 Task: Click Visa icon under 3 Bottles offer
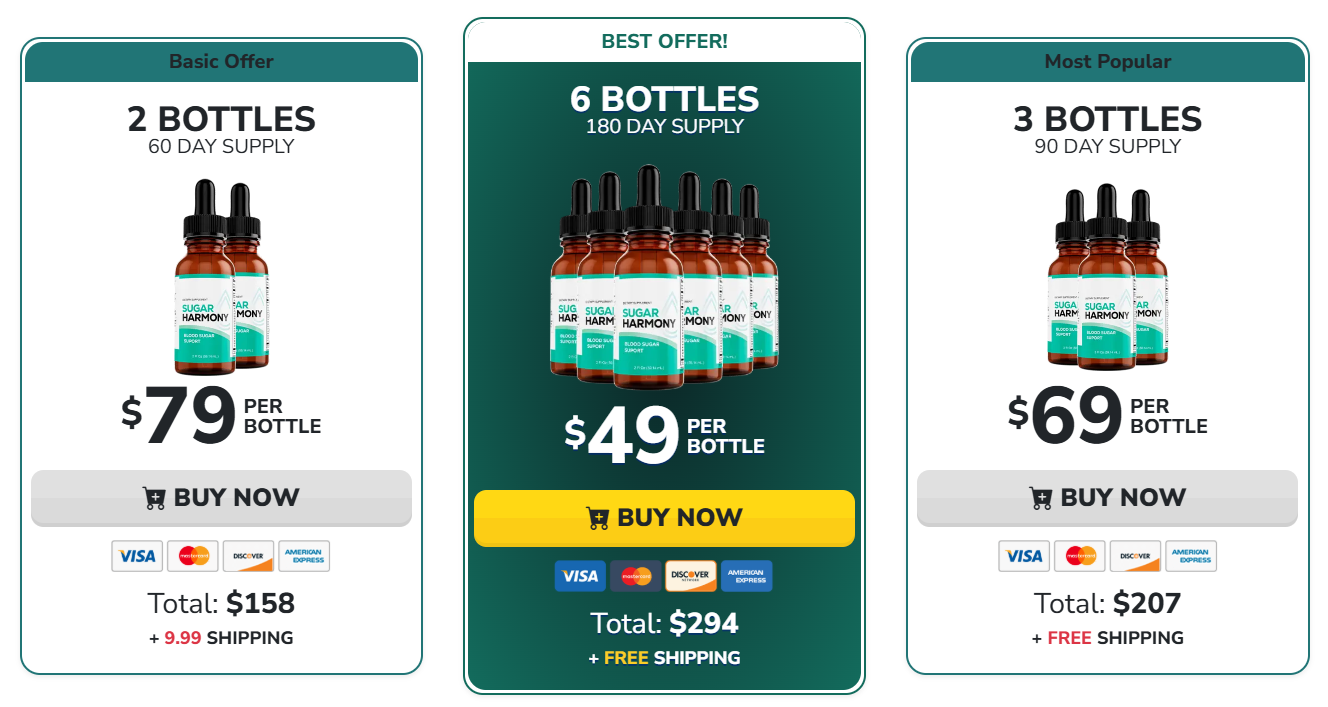[1024, 556]
